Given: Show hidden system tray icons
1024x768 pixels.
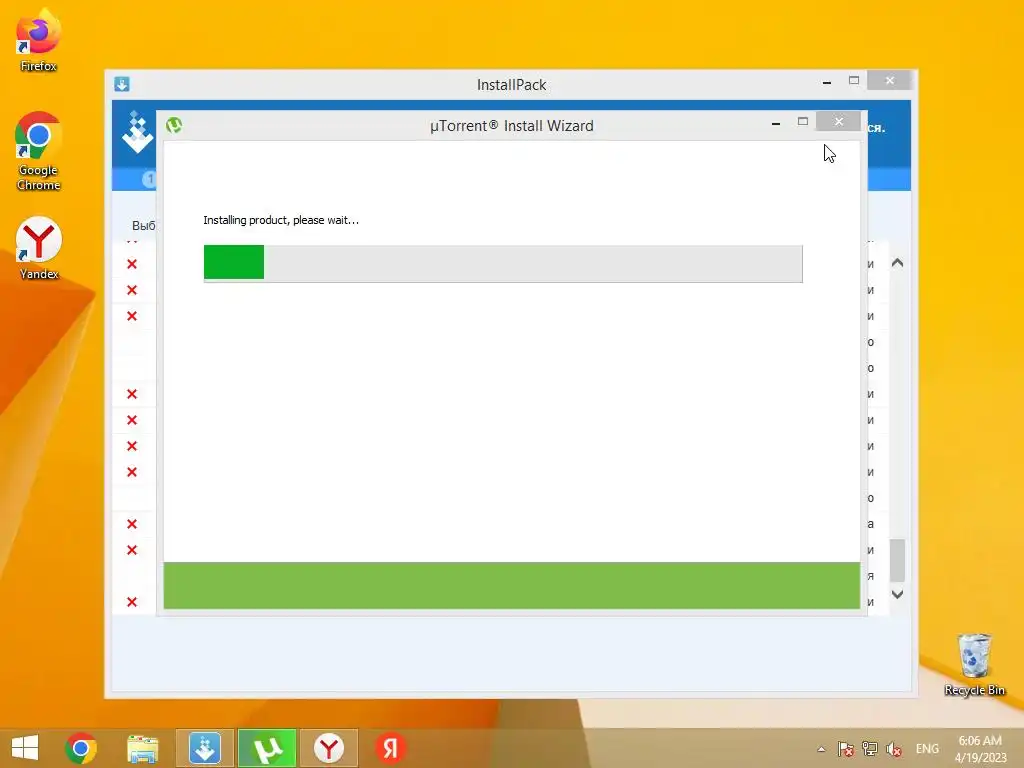Looking at the screenshot, I should point(821,749).
